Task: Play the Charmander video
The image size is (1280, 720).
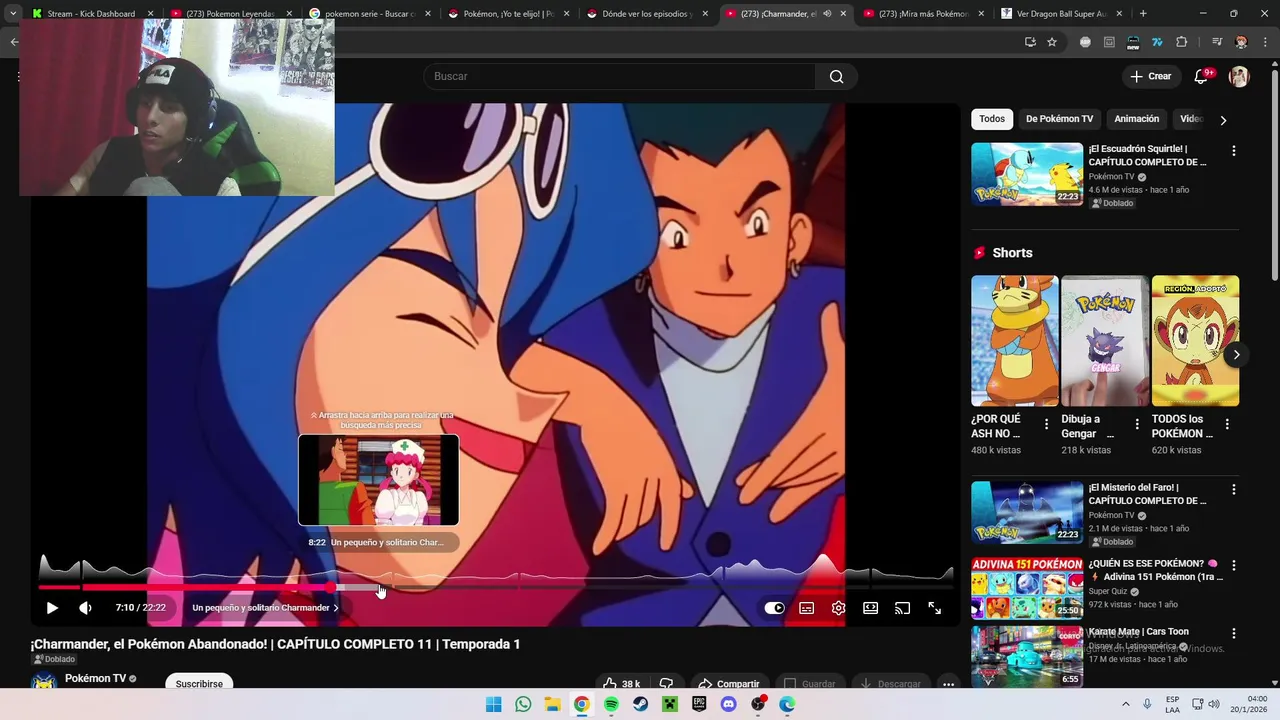Action: tap(52, 608)
